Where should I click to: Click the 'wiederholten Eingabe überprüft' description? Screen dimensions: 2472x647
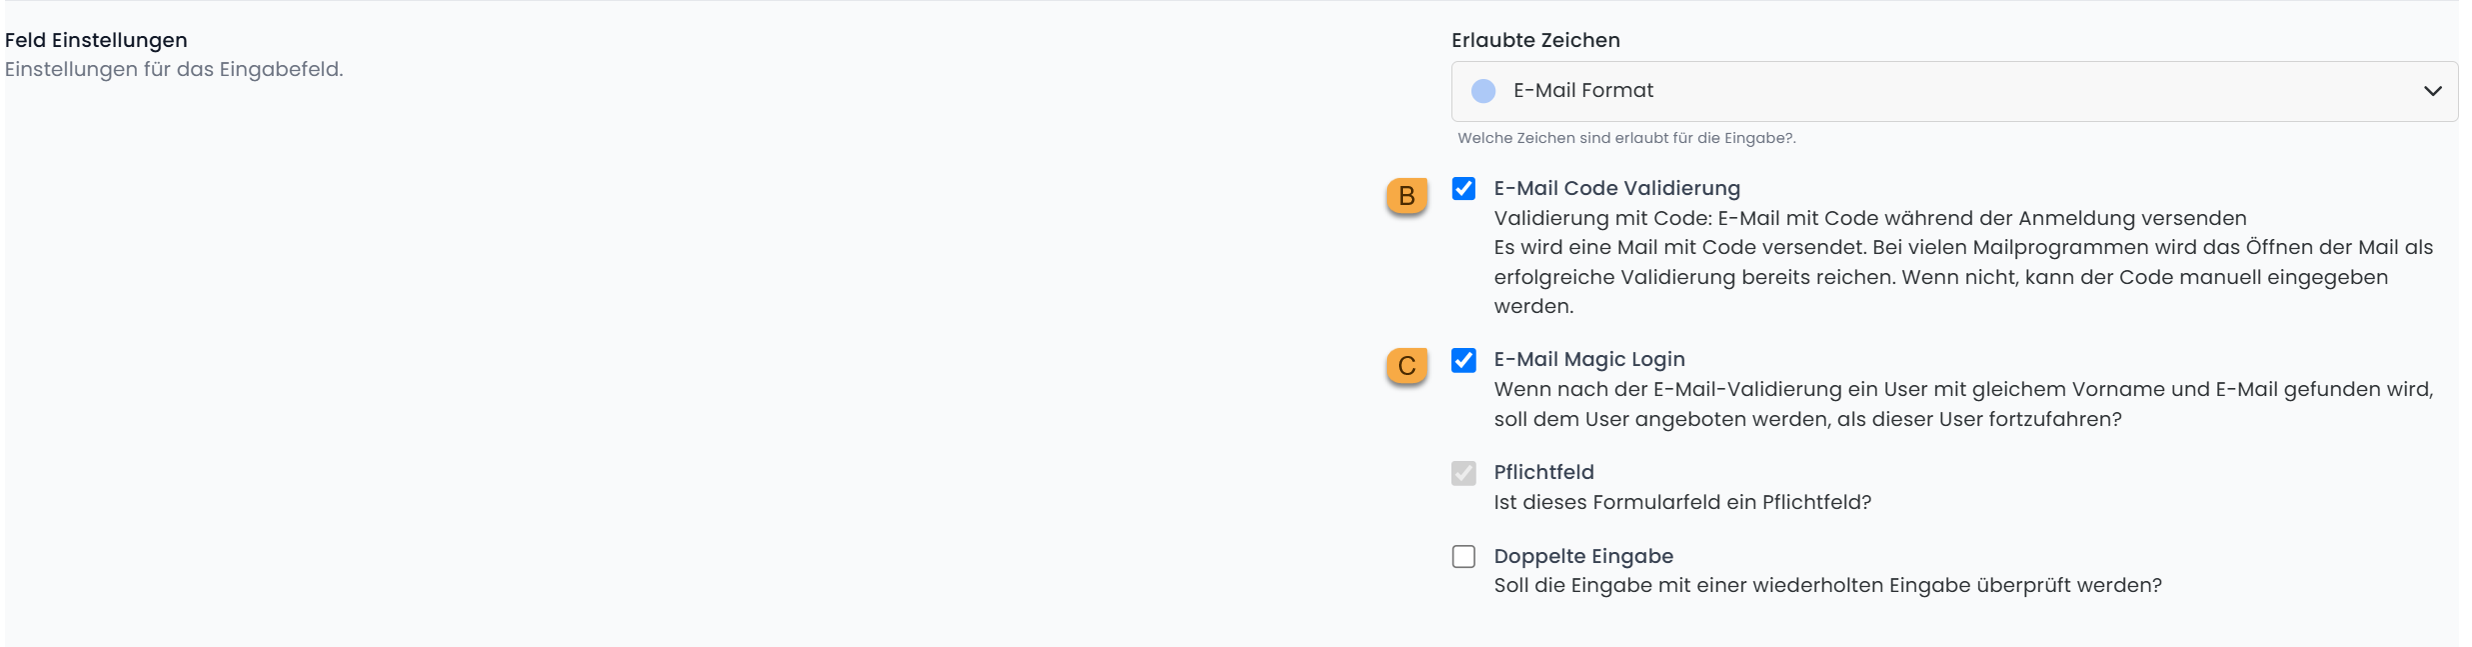coord(1827,585)
